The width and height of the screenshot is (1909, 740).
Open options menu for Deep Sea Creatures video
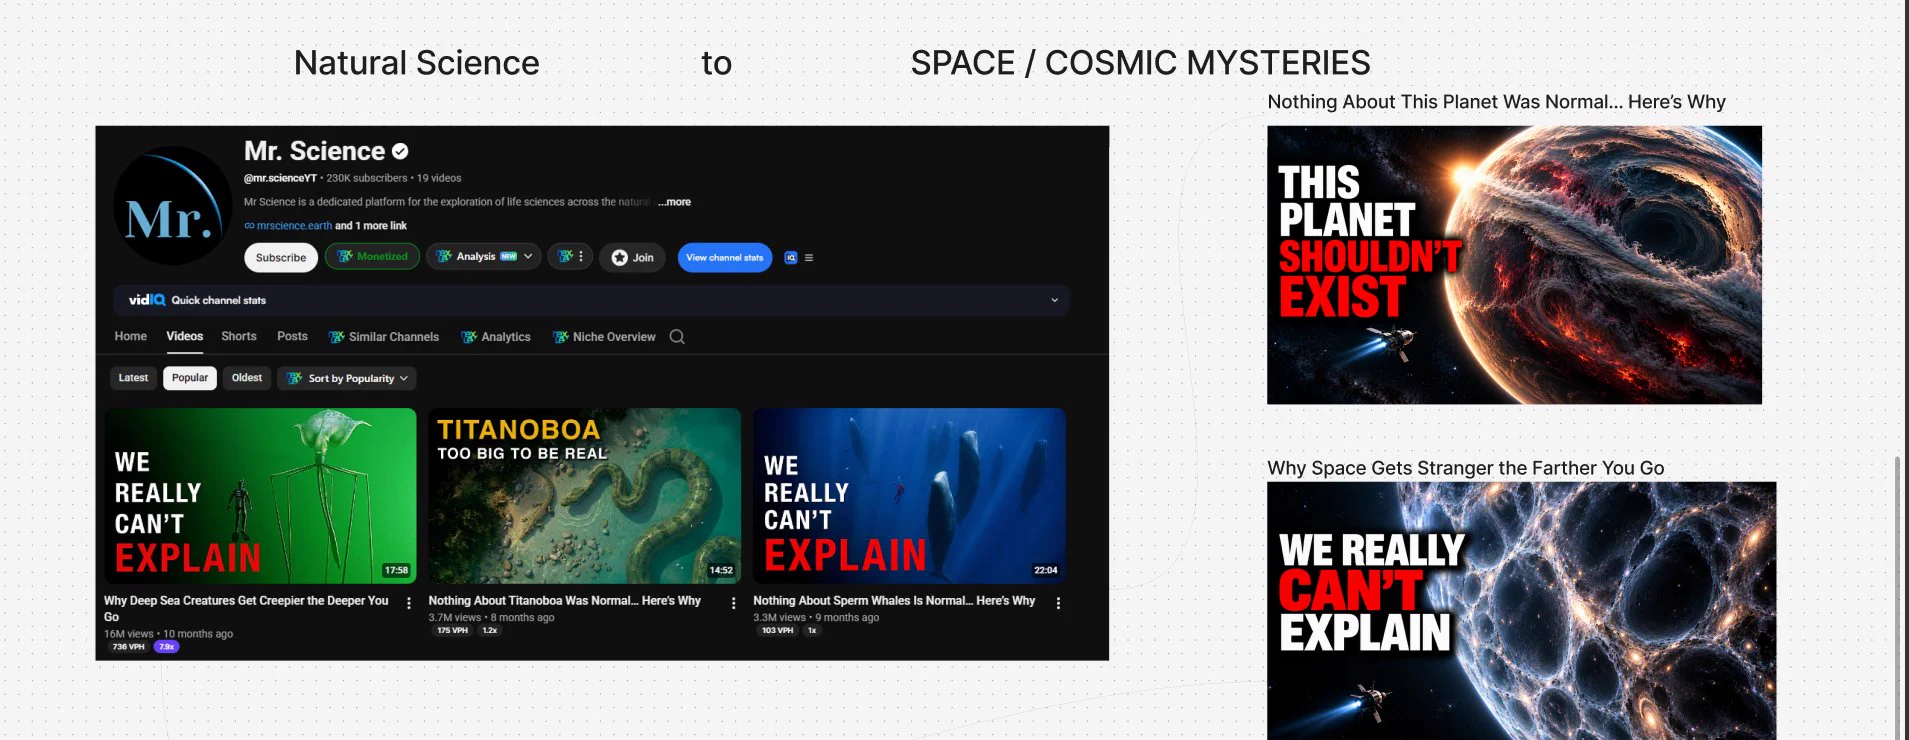[409, 603]
